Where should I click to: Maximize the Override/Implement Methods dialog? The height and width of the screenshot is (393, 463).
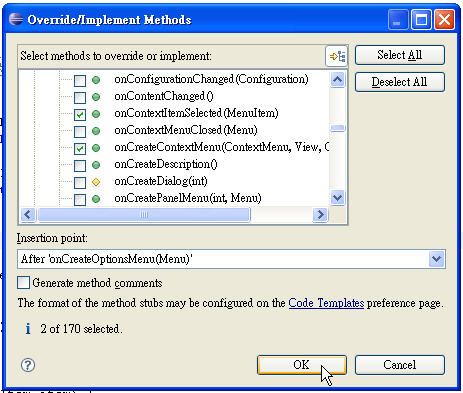coord(422,19)
